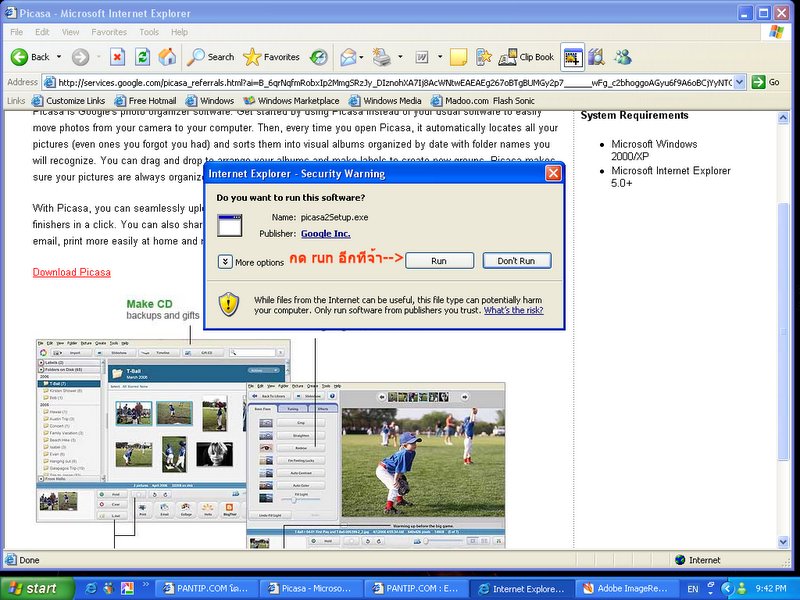Image resolution: width=800 pixels, height=600 pixels.
Task: Open the Print button dropdown arrow
Action: click(x=400, y=57)
